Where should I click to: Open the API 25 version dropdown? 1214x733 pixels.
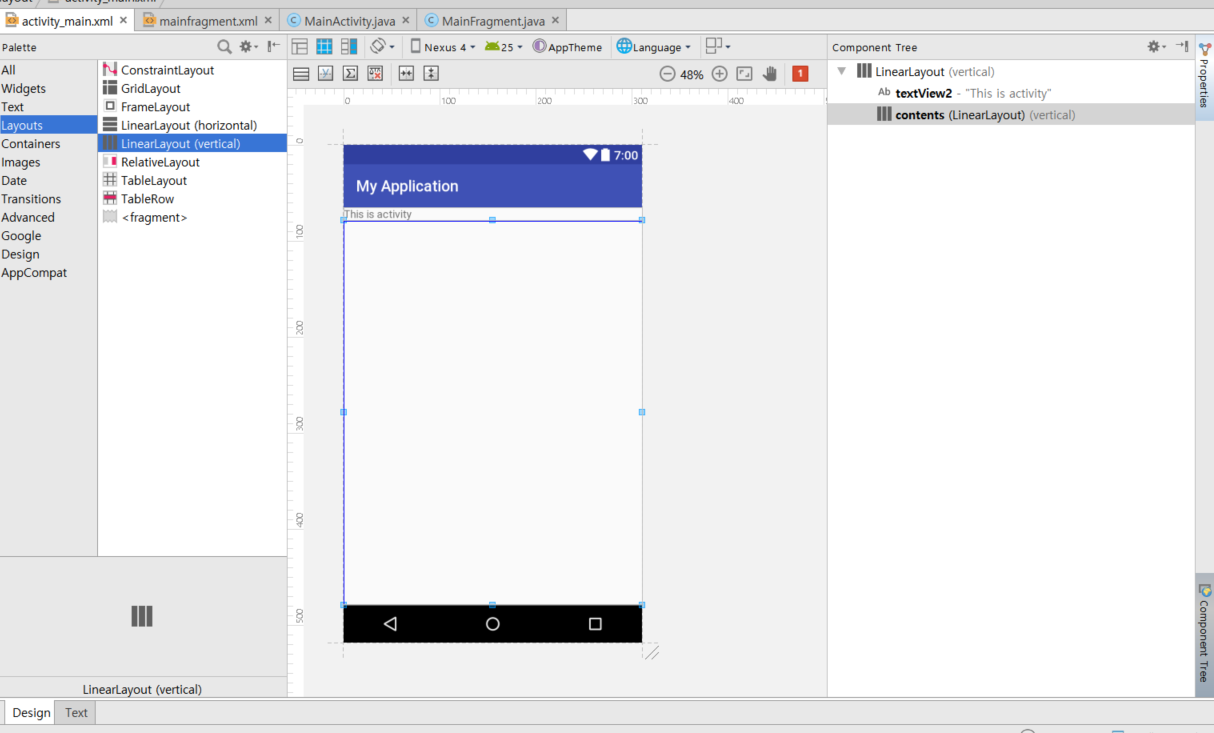tap(504, 47)
